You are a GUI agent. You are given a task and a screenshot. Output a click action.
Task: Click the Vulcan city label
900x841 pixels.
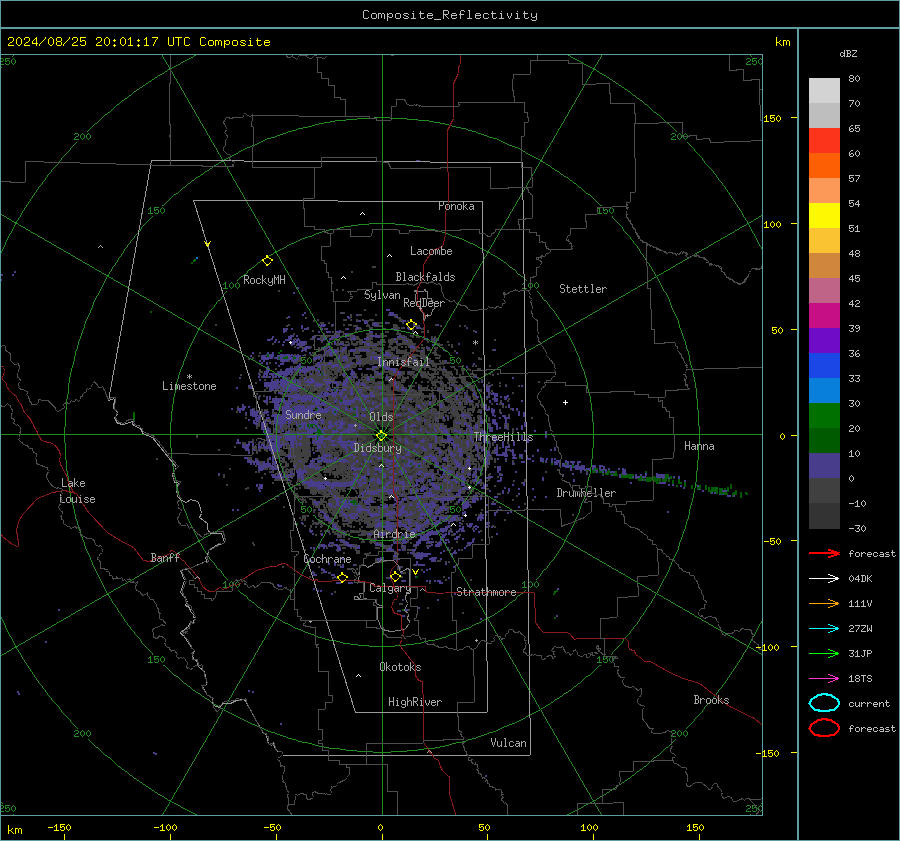(x=508, y=743)
